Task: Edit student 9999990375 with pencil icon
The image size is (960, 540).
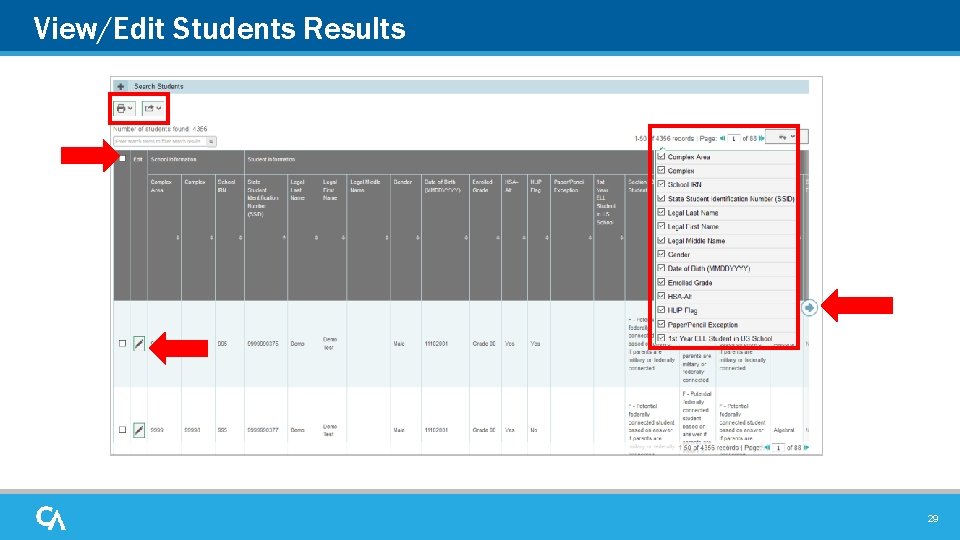Action: tap(139, 343)
